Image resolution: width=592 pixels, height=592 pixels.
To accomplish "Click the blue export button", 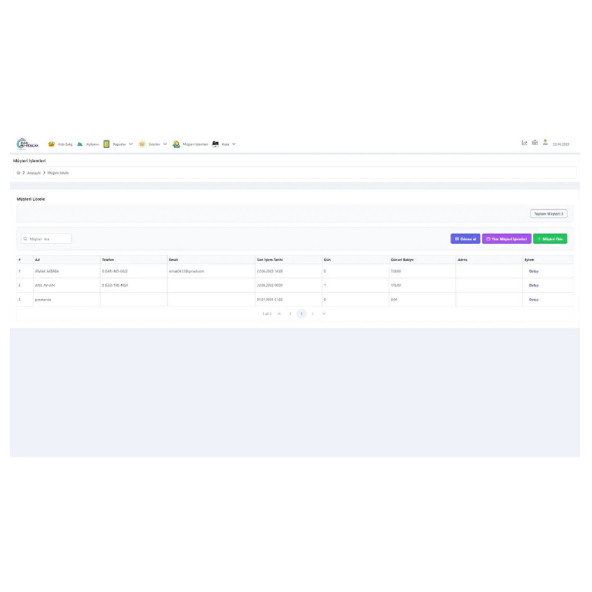I will point(465,239).
